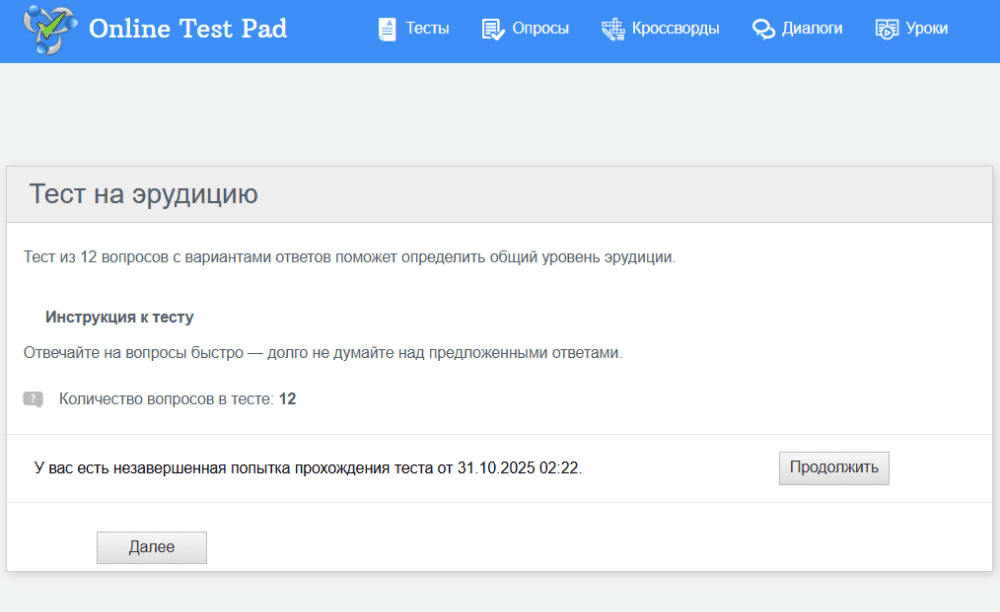Click the test description about 12 questions
Viewport: 1000px width, 612px height.
(349, 257)
